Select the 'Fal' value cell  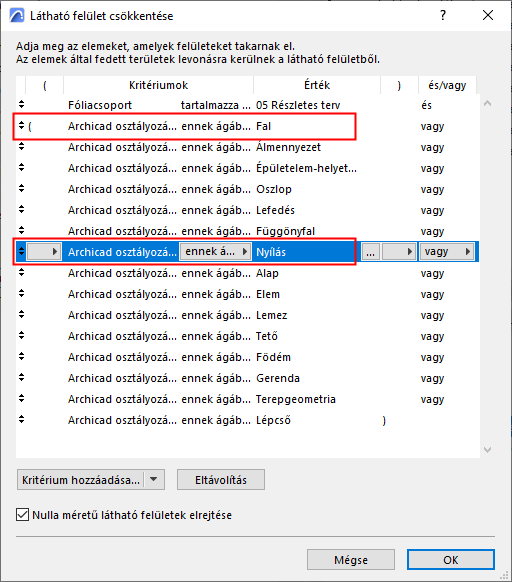(264, 126)
